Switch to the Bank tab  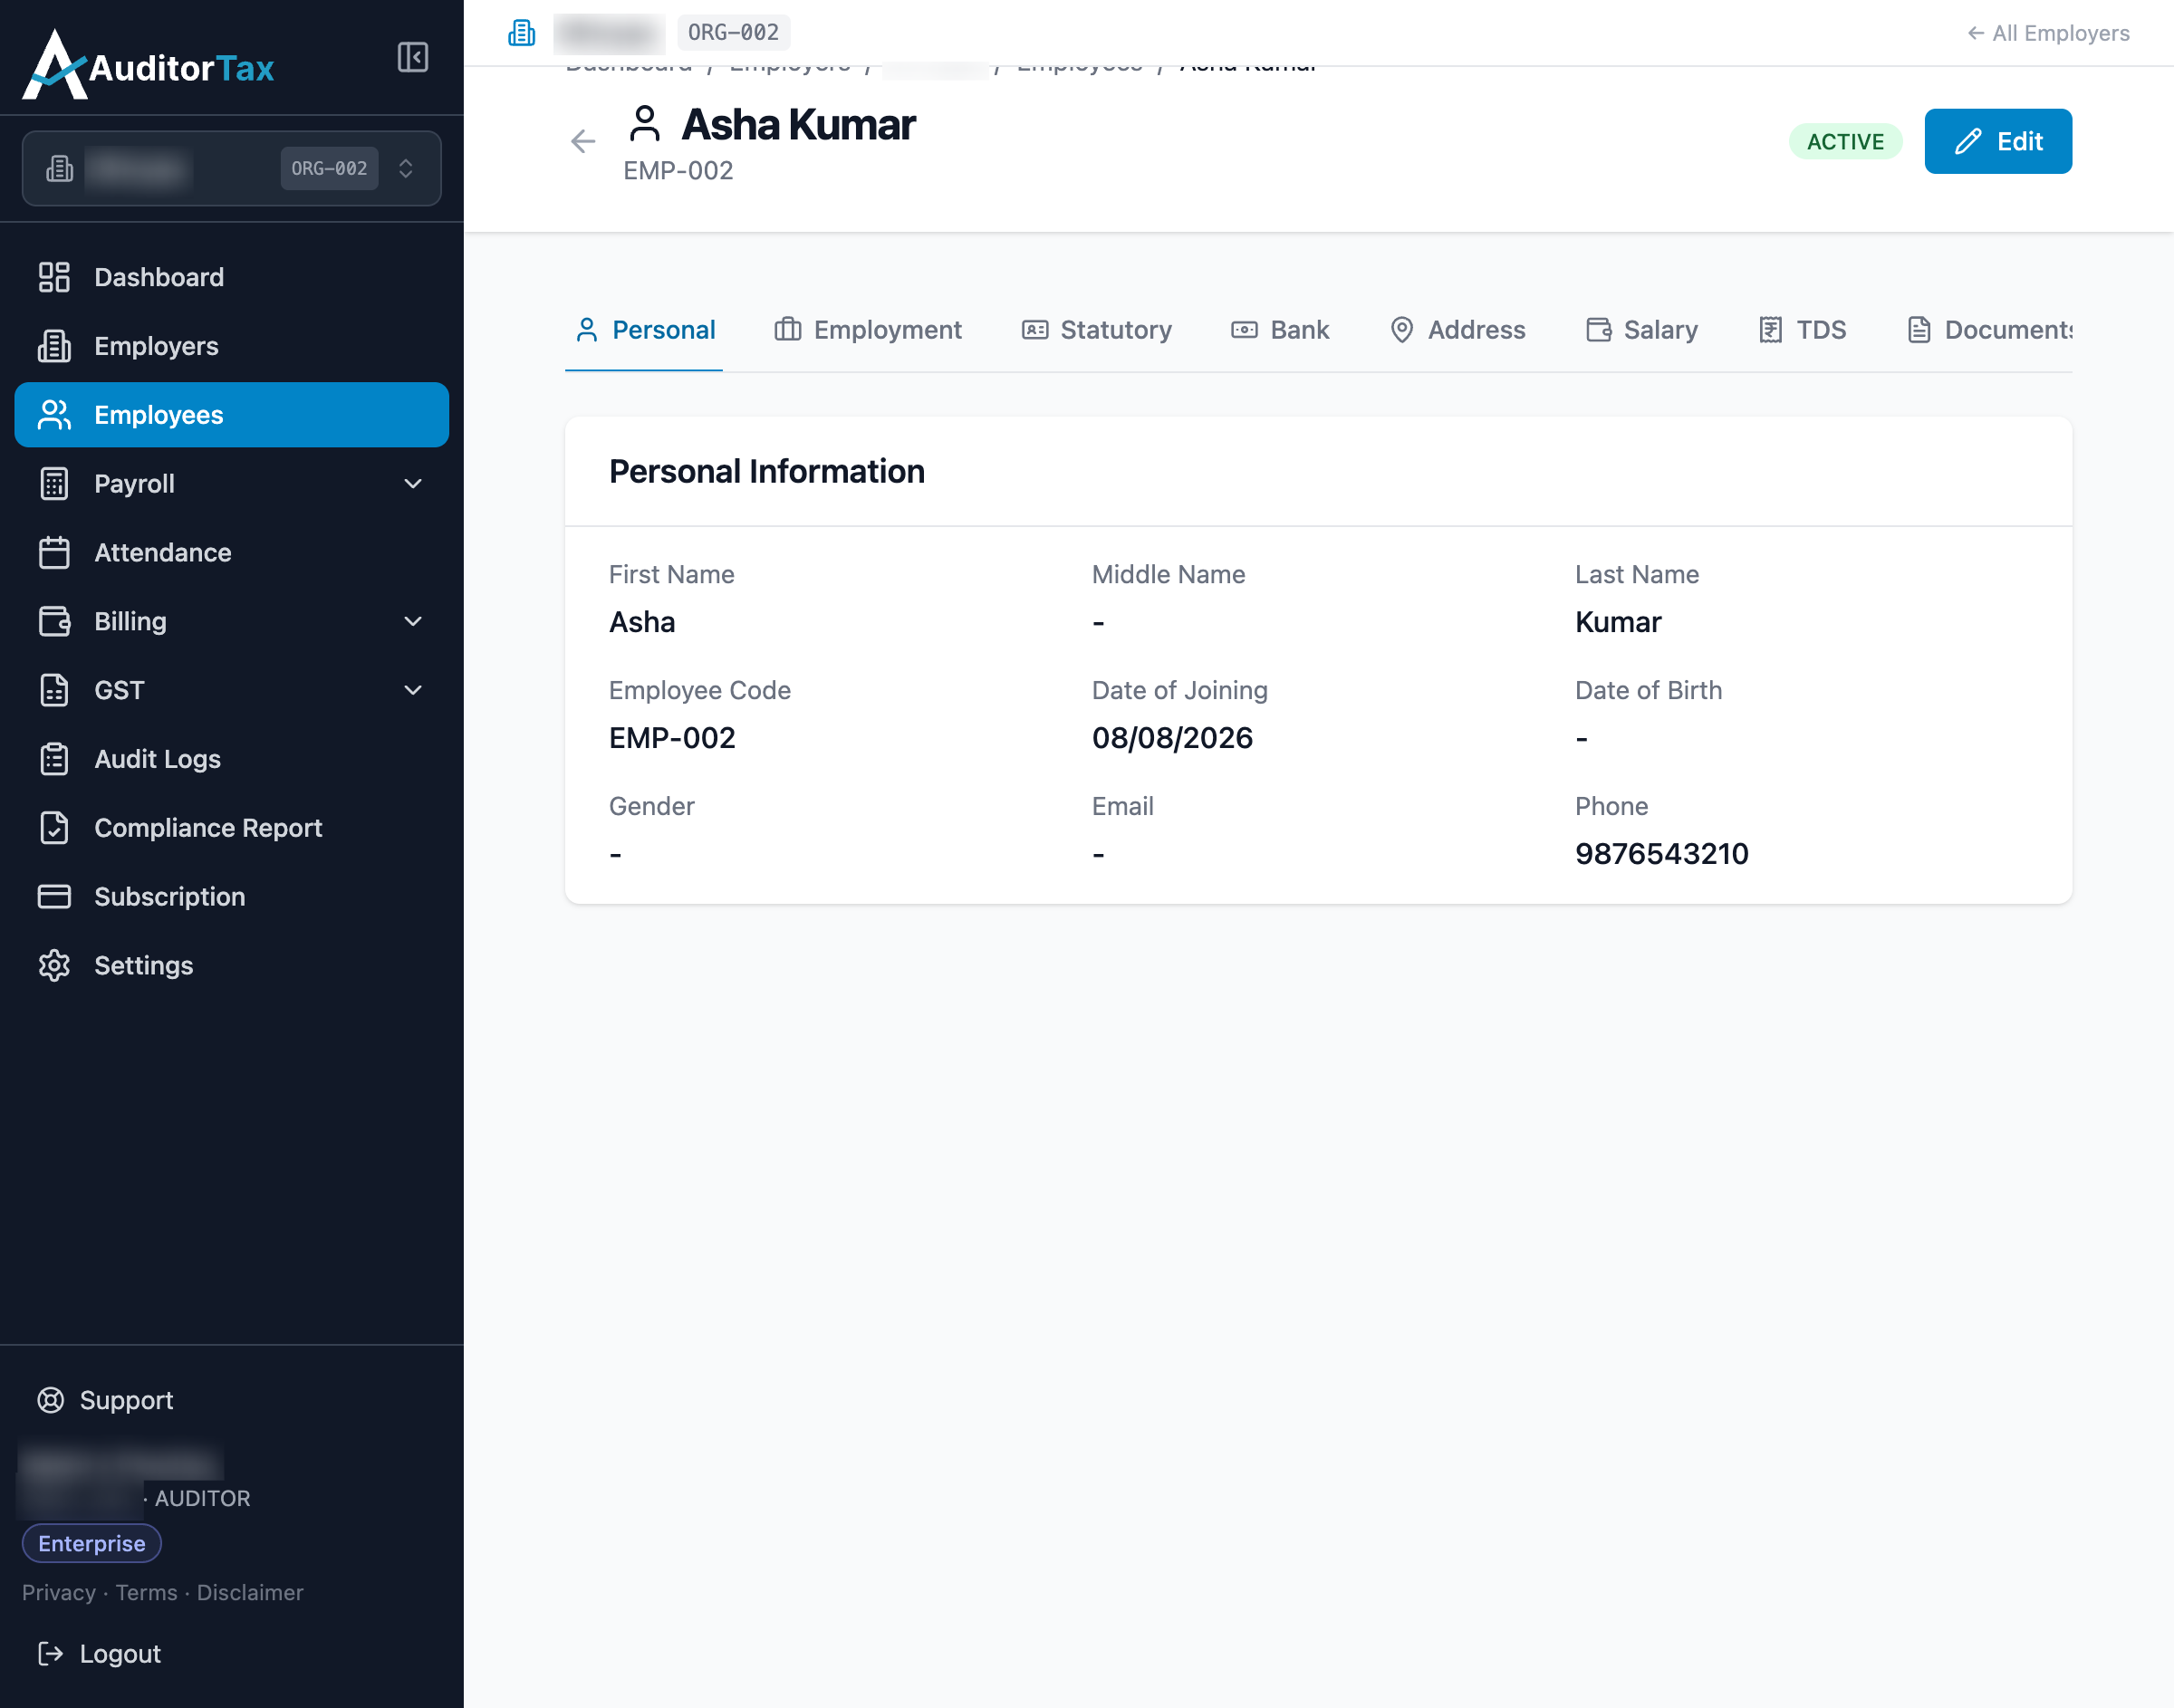point(1280,330)
